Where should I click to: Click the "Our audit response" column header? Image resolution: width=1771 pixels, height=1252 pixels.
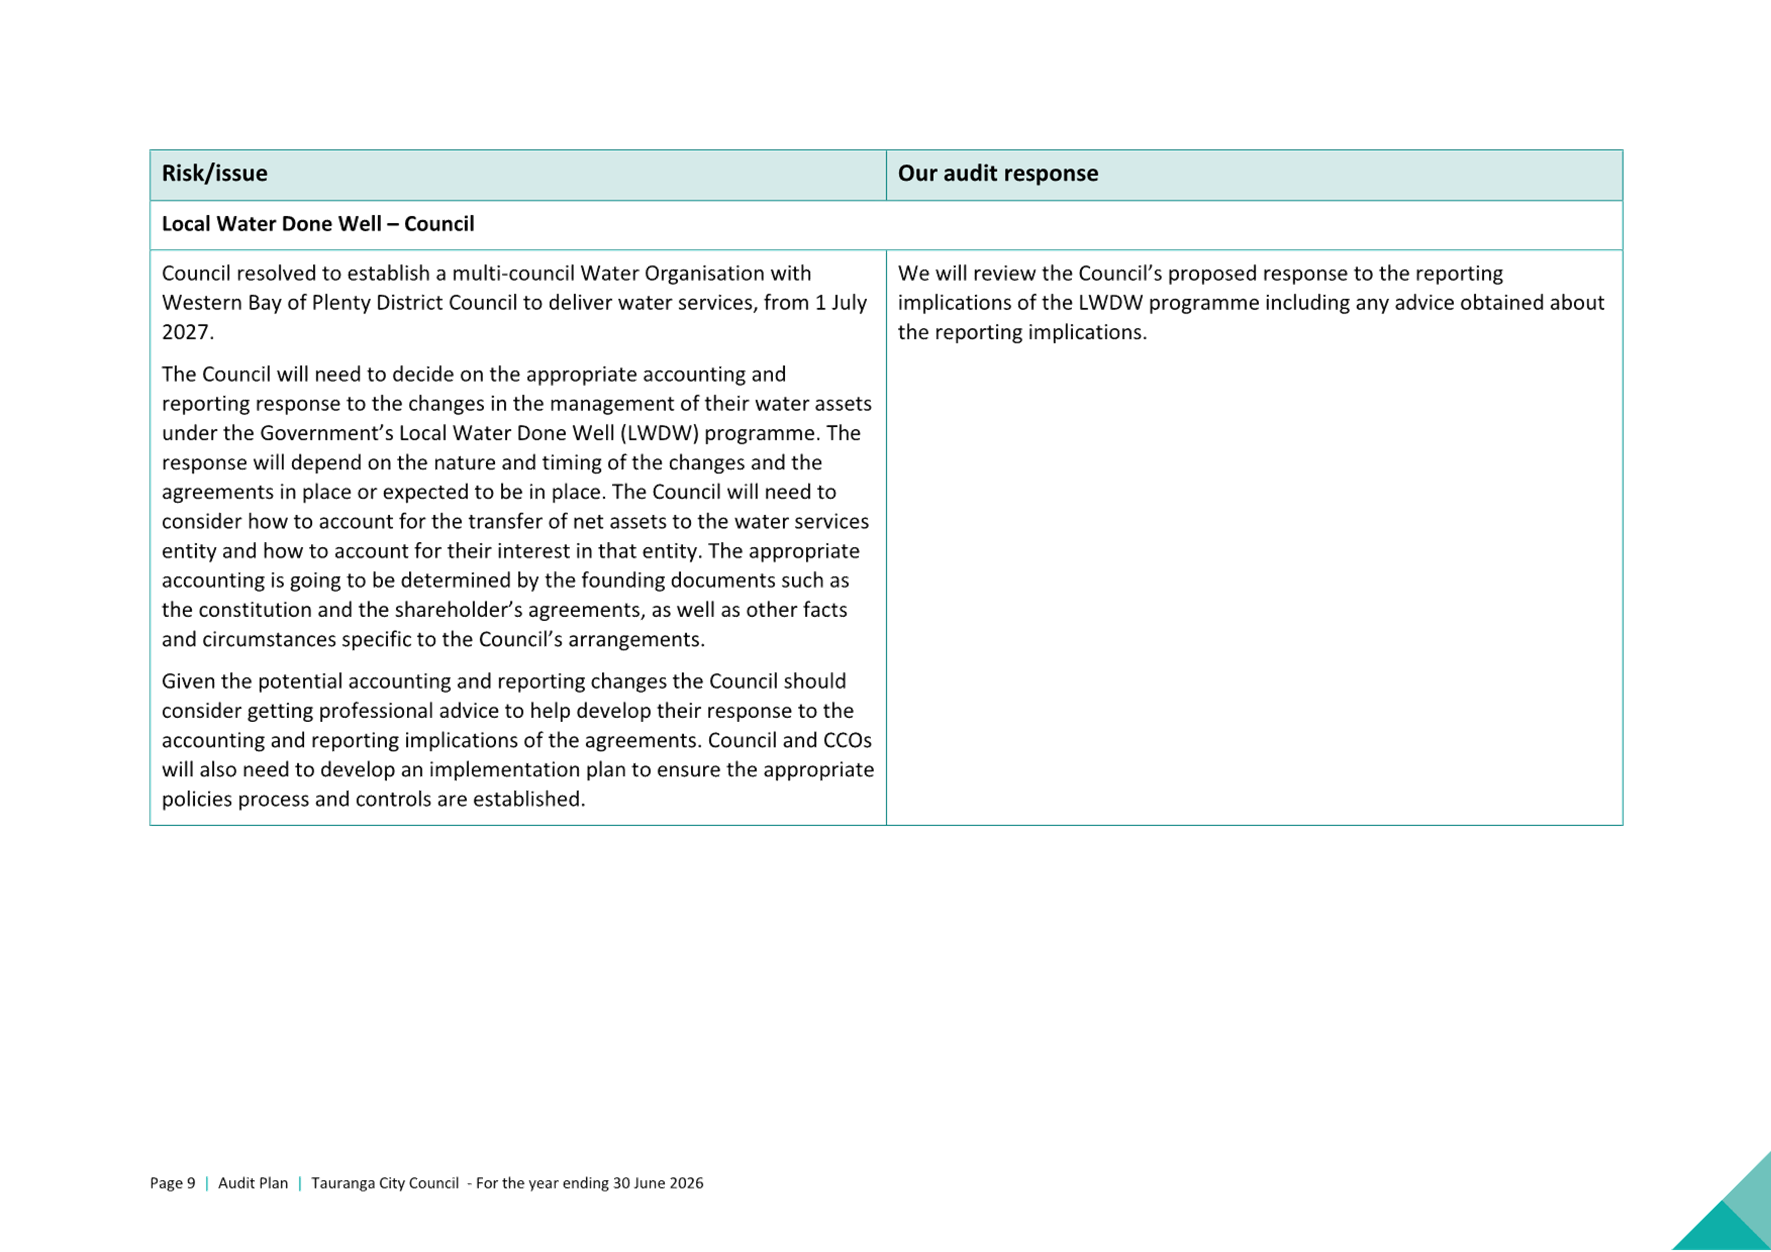click(x=997, y=174)
